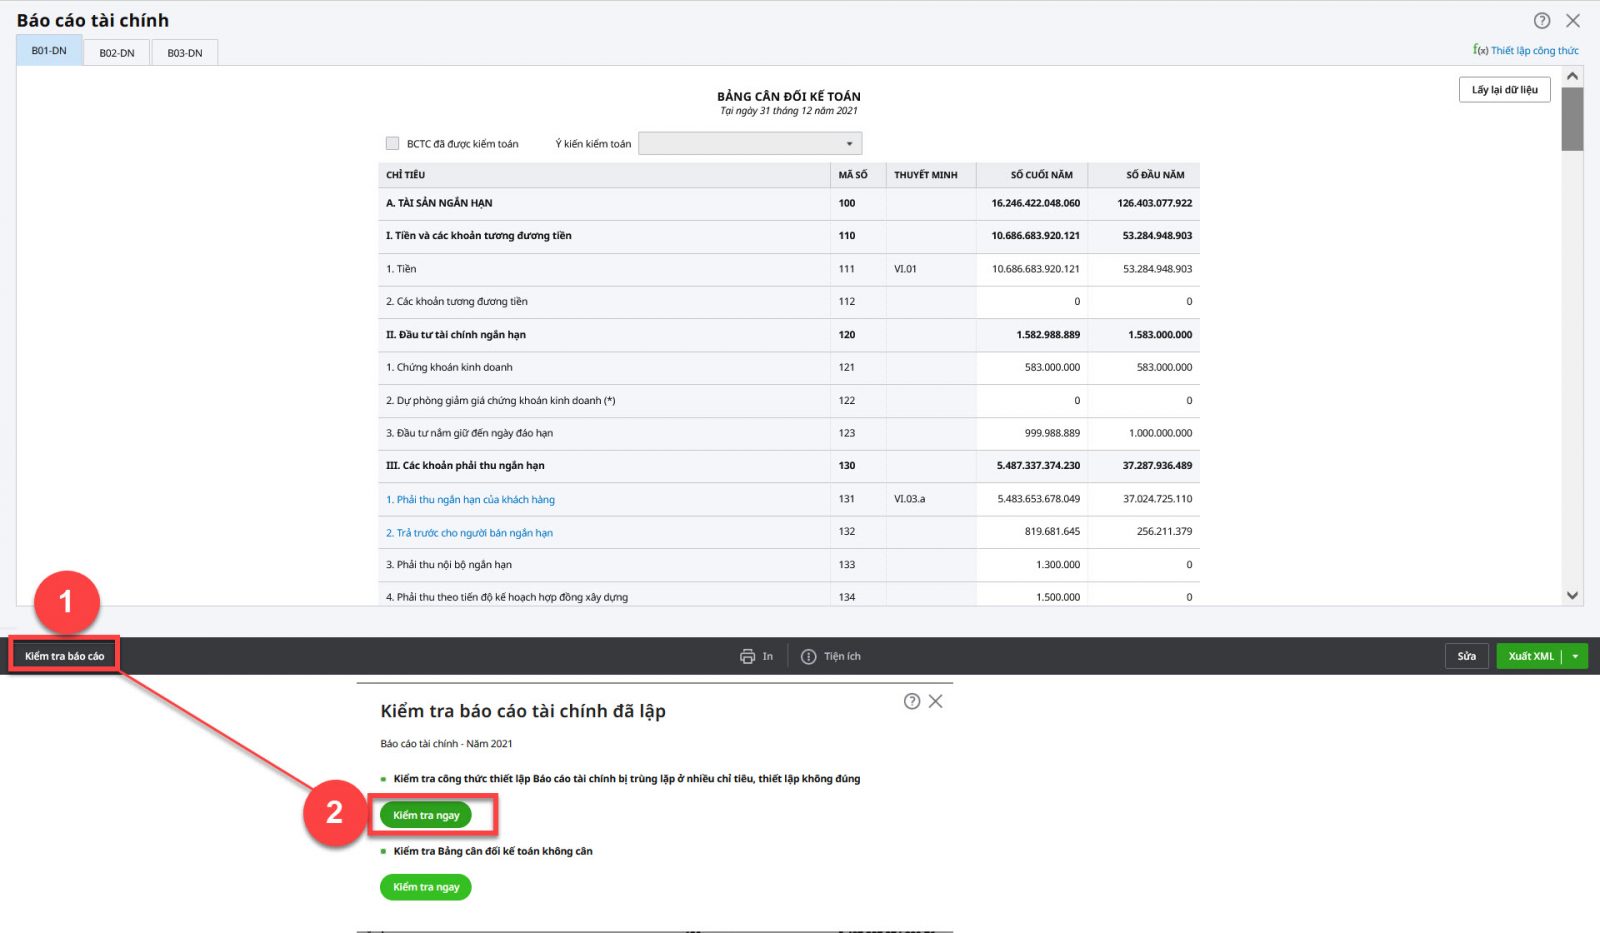
Task: Open Phải thu ngắn hạn của khách hàng link
Action: click(x=470, y=500)
